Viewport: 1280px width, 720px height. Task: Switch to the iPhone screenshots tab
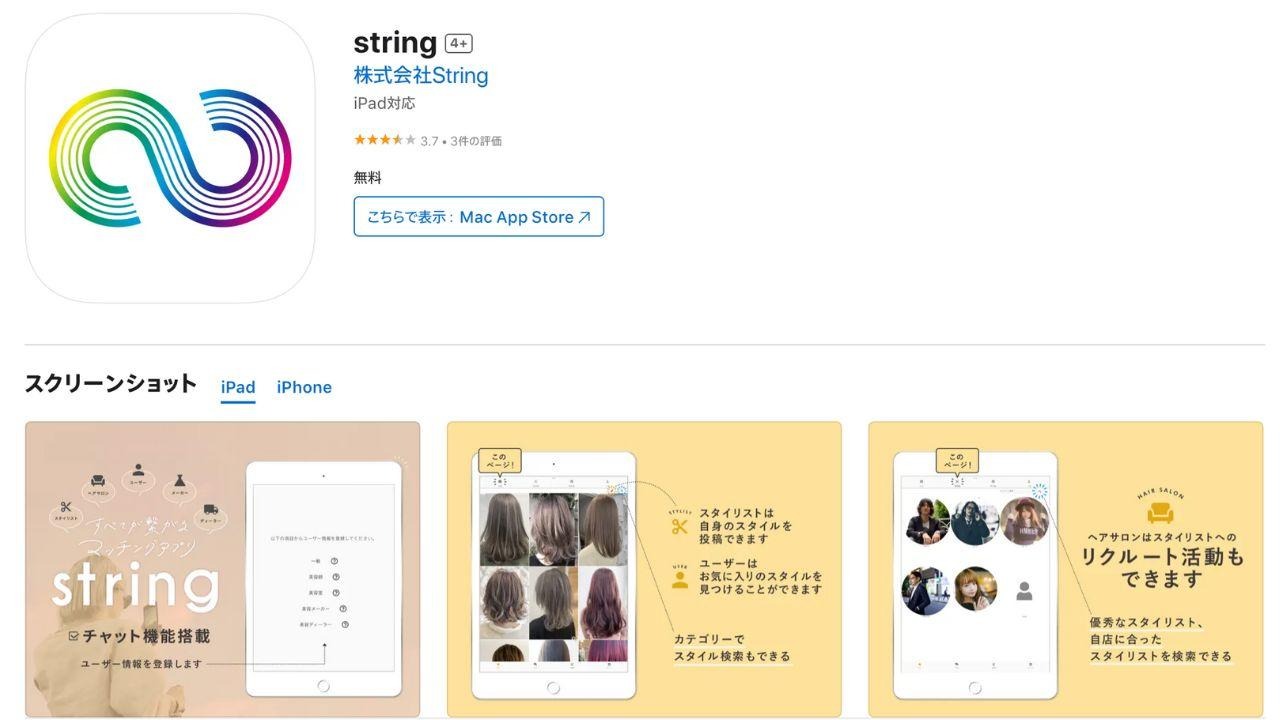pyautogui.click(x=304, y=387)
